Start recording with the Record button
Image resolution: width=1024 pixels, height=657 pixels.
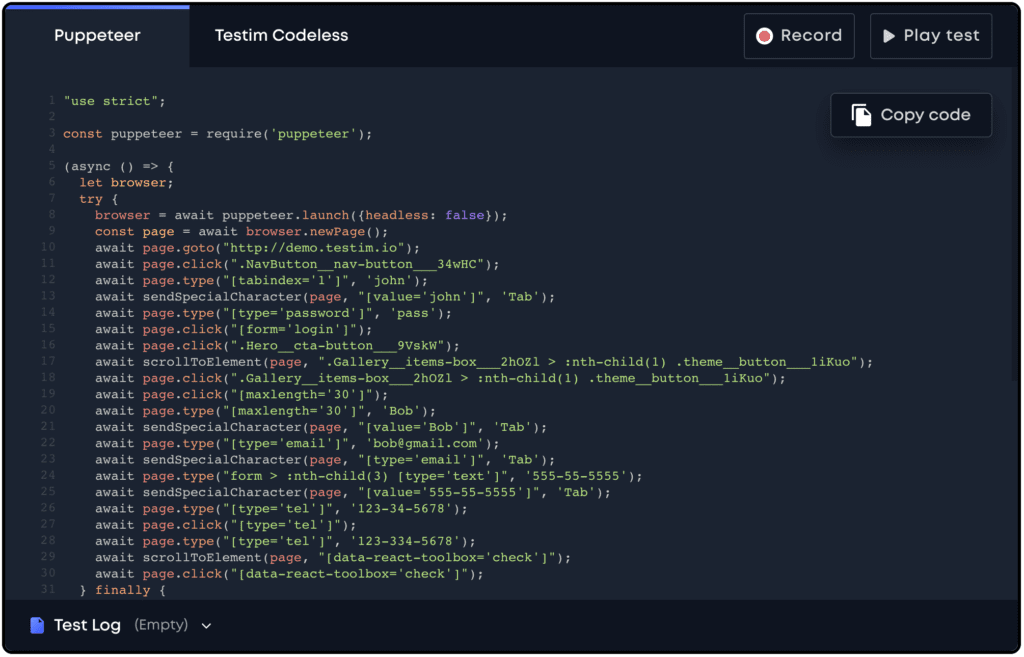pyautogui.click(x=799, y=36)
